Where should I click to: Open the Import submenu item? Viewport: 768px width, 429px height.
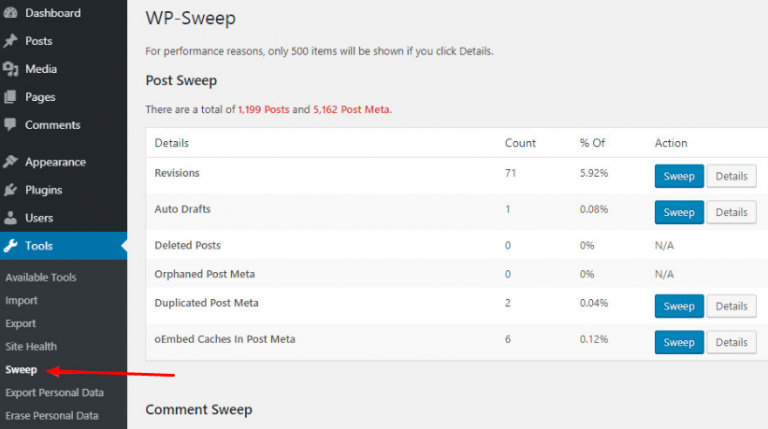(21, 300)
